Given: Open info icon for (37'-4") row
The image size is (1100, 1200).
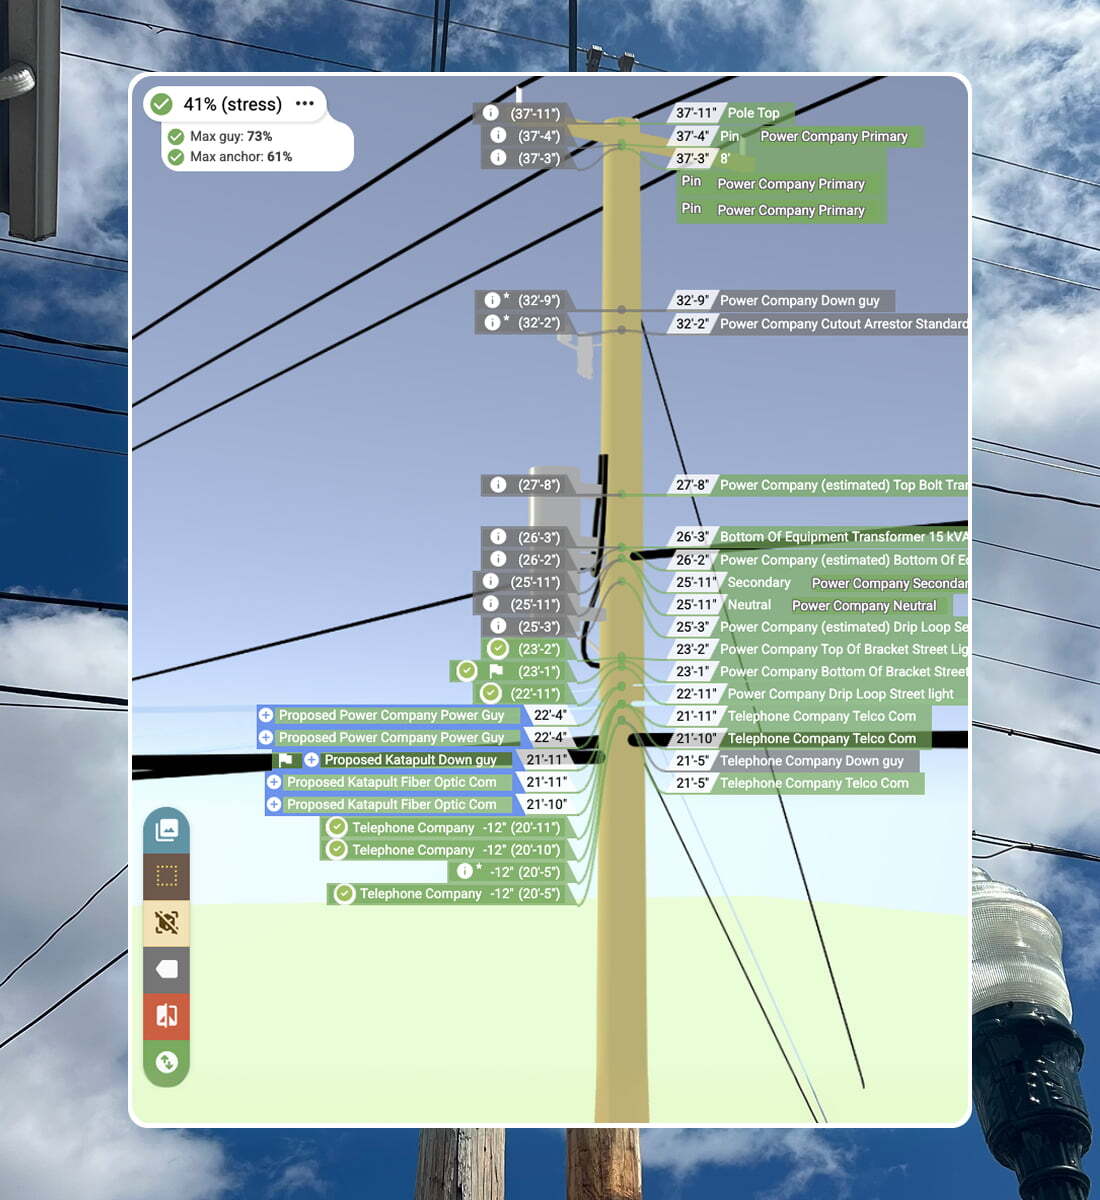Looking at the screenshot, I should pos(498,135).
